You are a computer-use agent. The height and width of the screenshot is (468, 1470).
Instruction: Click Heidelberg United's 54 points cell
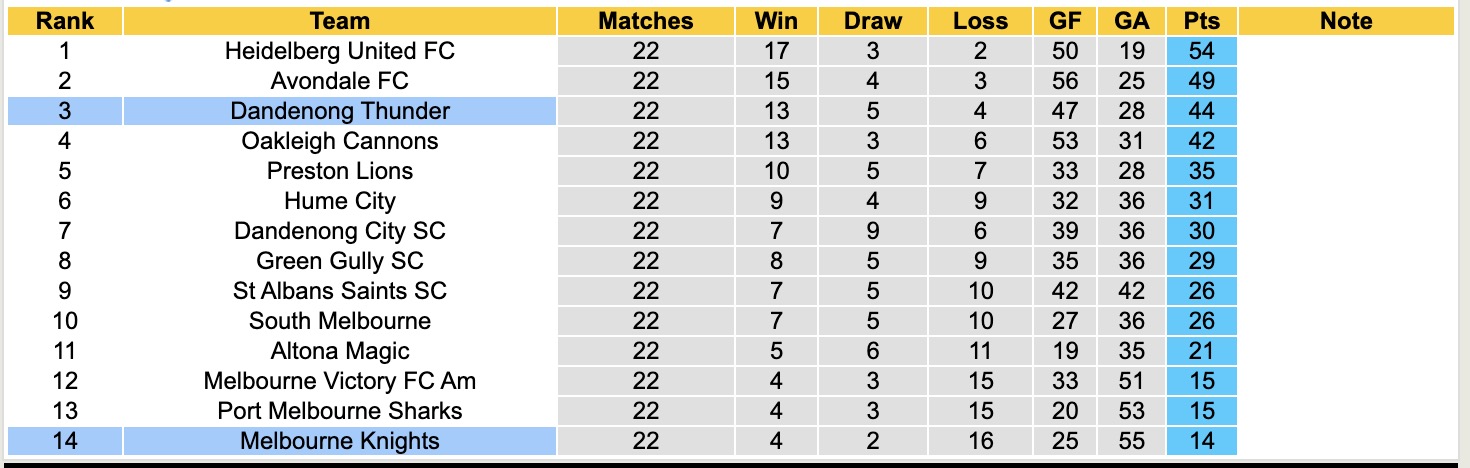coord(1201,51)
